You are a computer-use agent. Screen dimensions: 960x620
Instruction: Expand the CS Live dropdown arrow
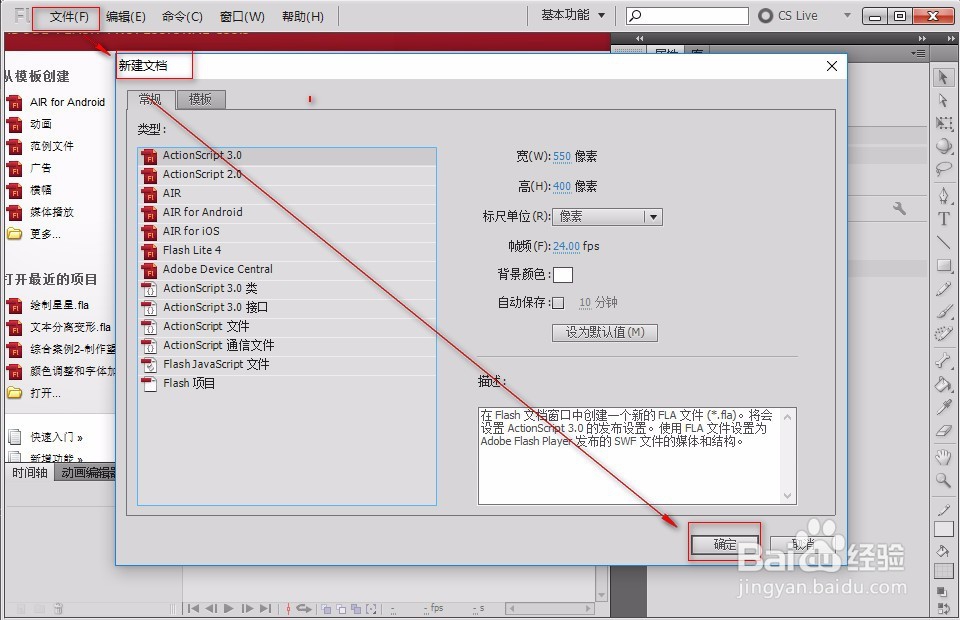tap(847, 15)
